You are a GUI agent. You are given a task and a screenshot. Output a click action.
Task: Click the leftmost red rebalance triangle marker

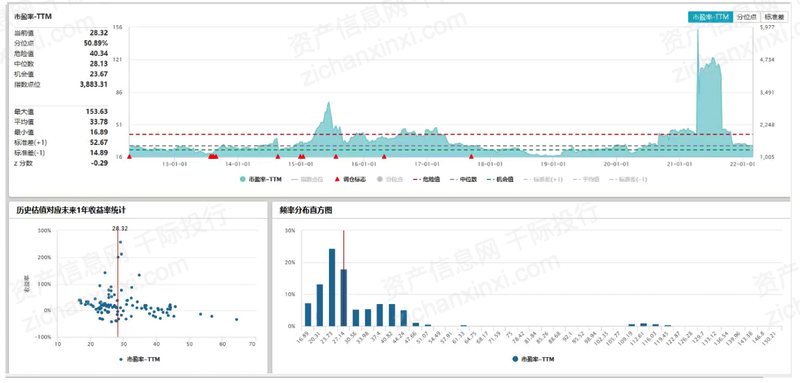point(129,157)
